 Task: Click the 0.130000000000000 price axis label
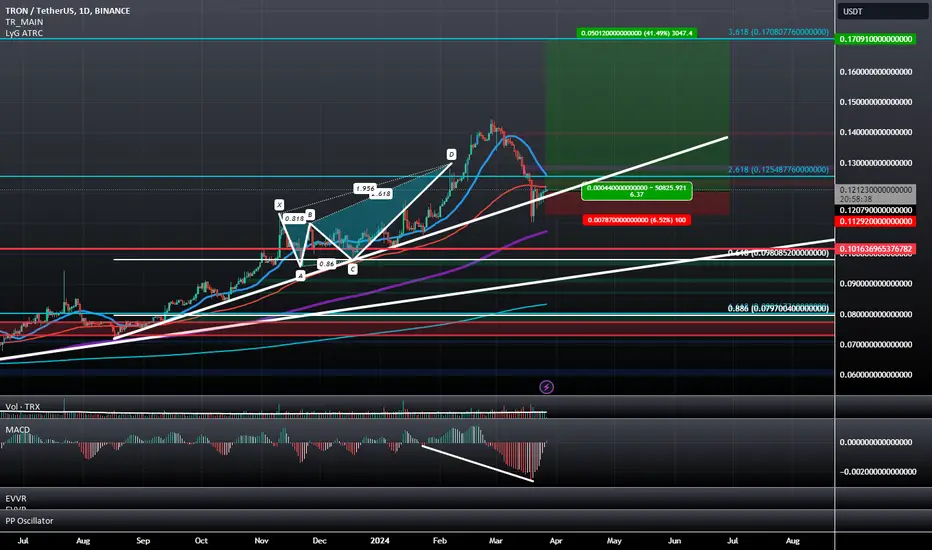[x=876, y=163]
